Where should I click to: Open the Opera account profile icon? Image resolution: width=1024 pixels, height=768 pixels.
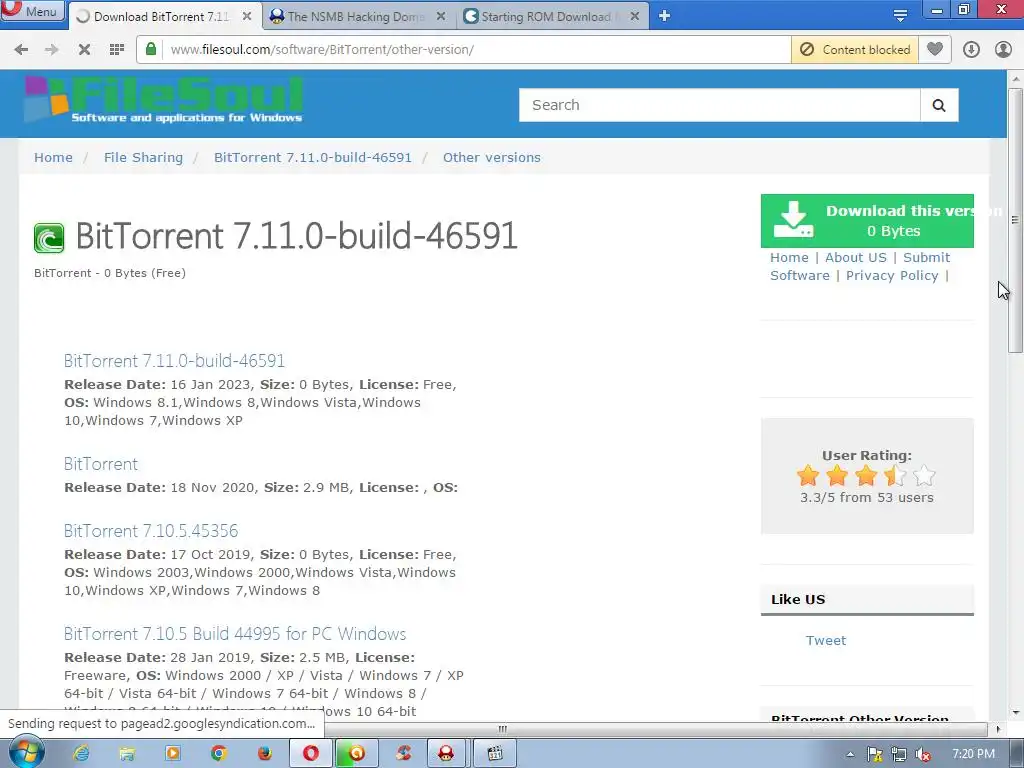coord(1003,50)
